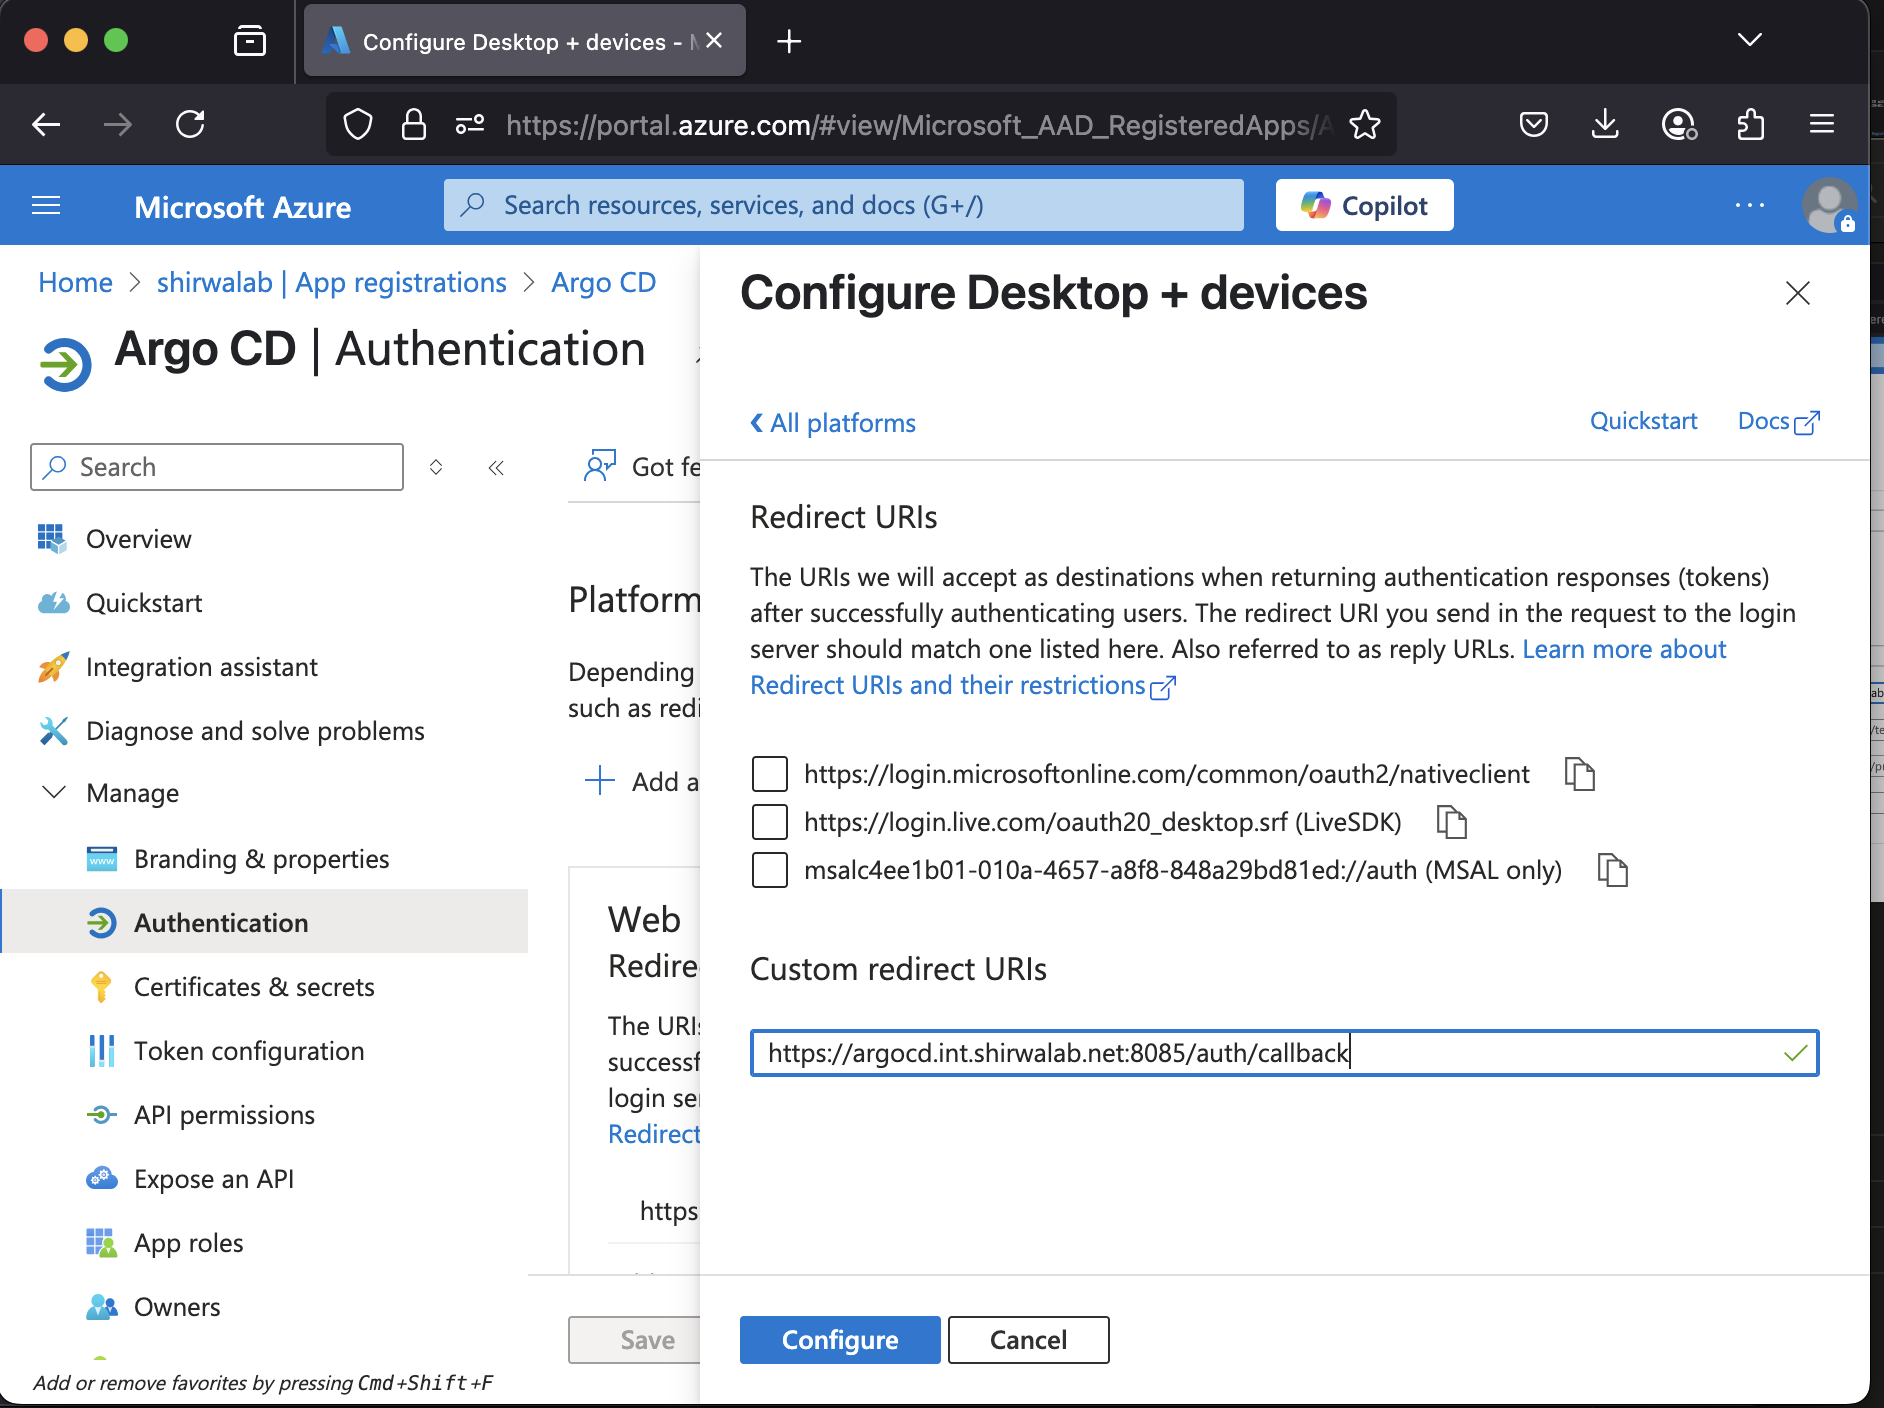
Task: Open a new browser tab
Action: 789,41
